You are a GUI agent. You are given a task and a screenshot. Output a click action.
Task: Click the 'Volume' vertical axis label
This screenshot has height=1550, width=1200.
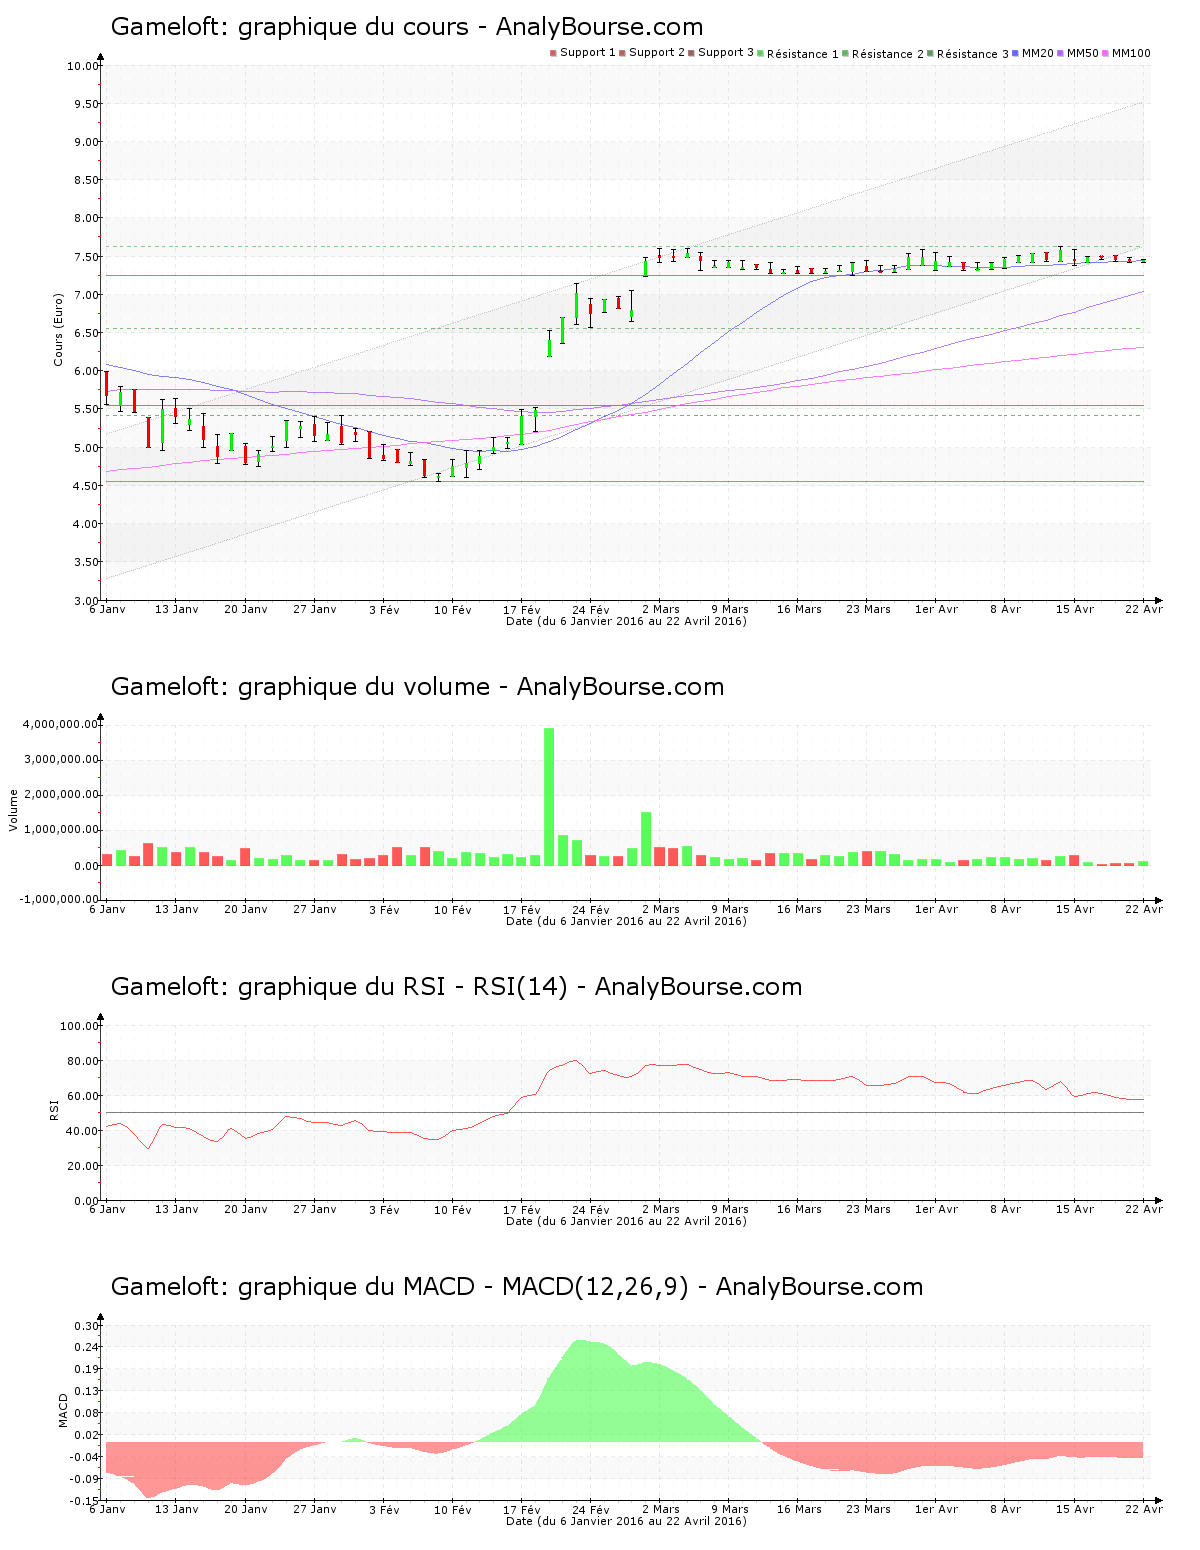click(x=14, y=810)
